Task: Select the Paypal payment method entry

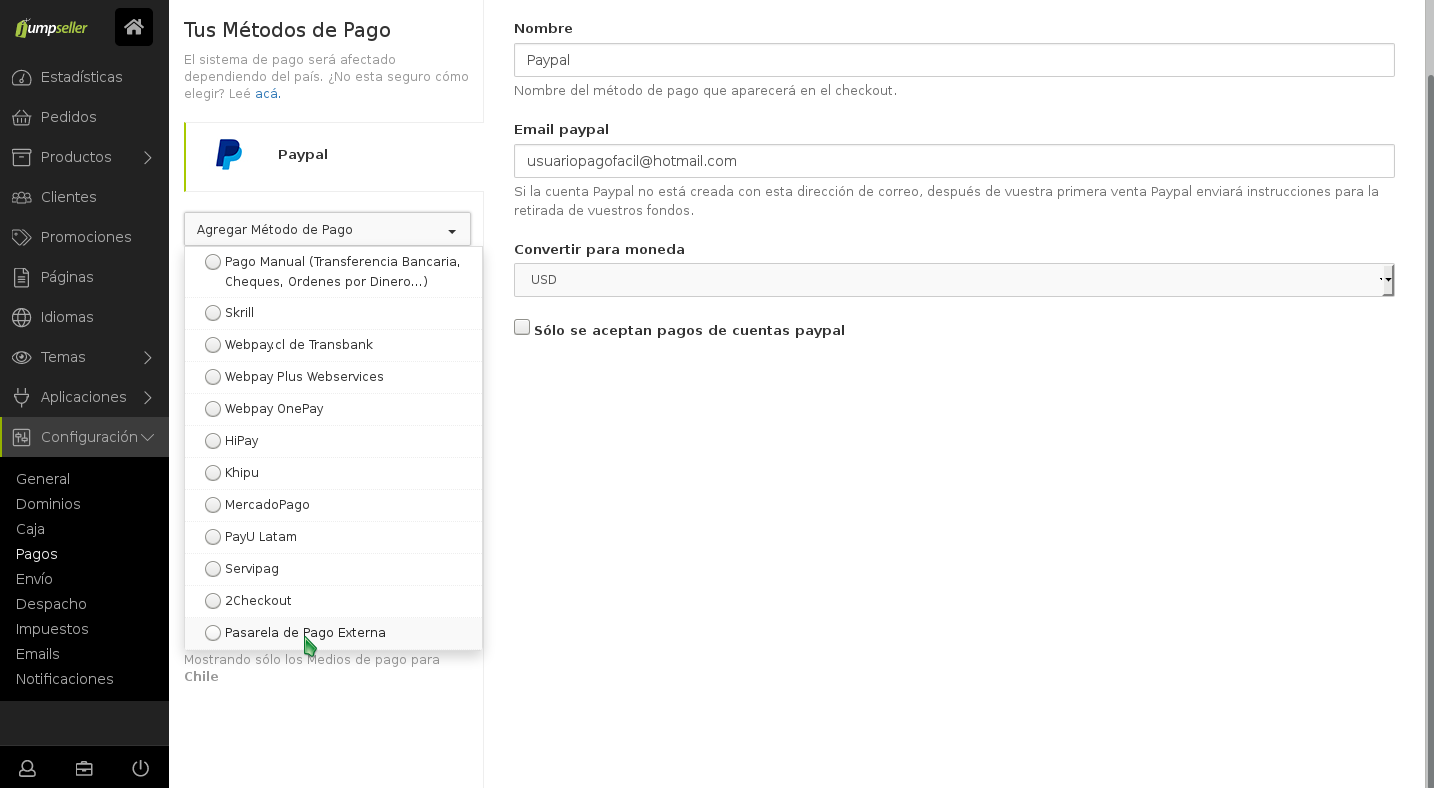Action: [x=334, y=156]
